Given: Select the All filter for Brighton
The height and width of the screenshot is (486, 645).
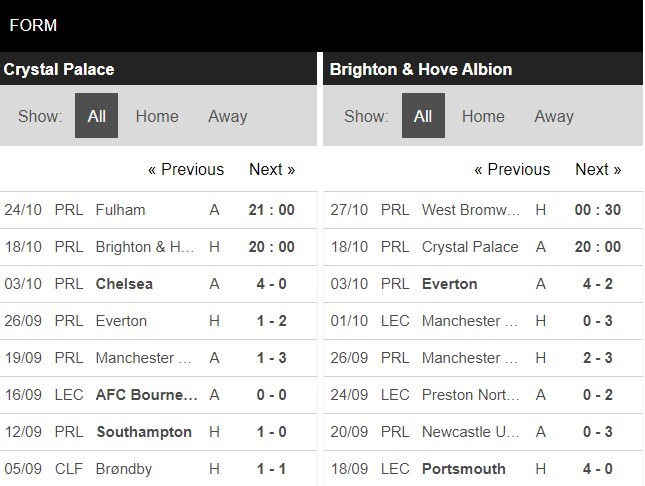Looking at the screenshot, I should (x=423, y=116).
